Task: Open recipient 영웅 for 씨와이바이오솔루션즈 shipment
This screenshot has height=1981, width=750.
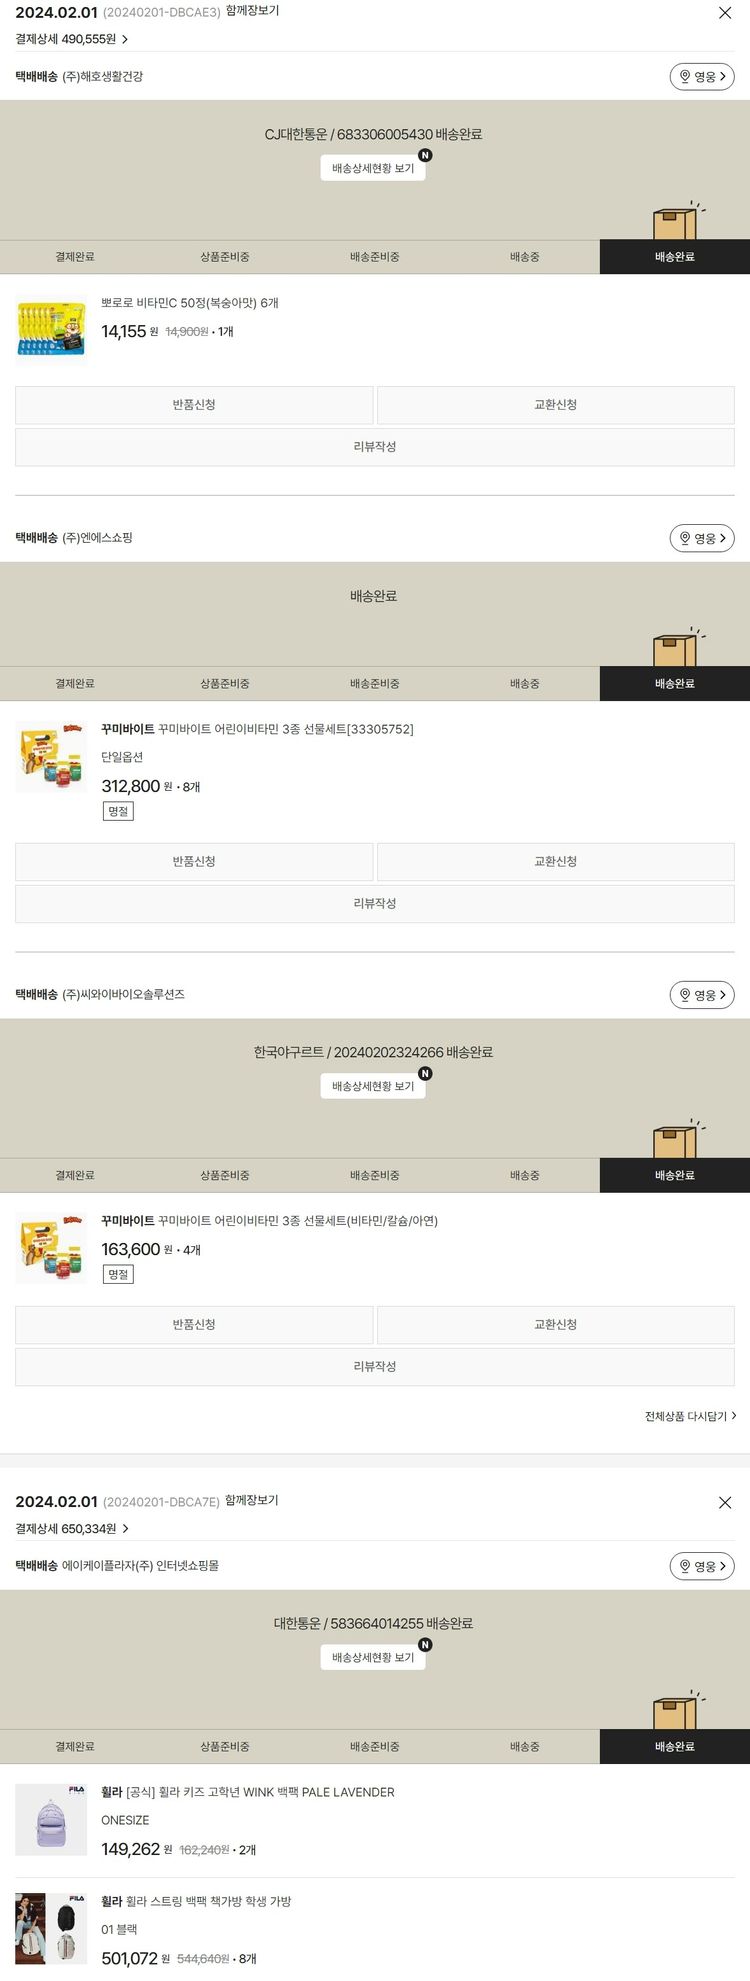Action: pos(702,995)
